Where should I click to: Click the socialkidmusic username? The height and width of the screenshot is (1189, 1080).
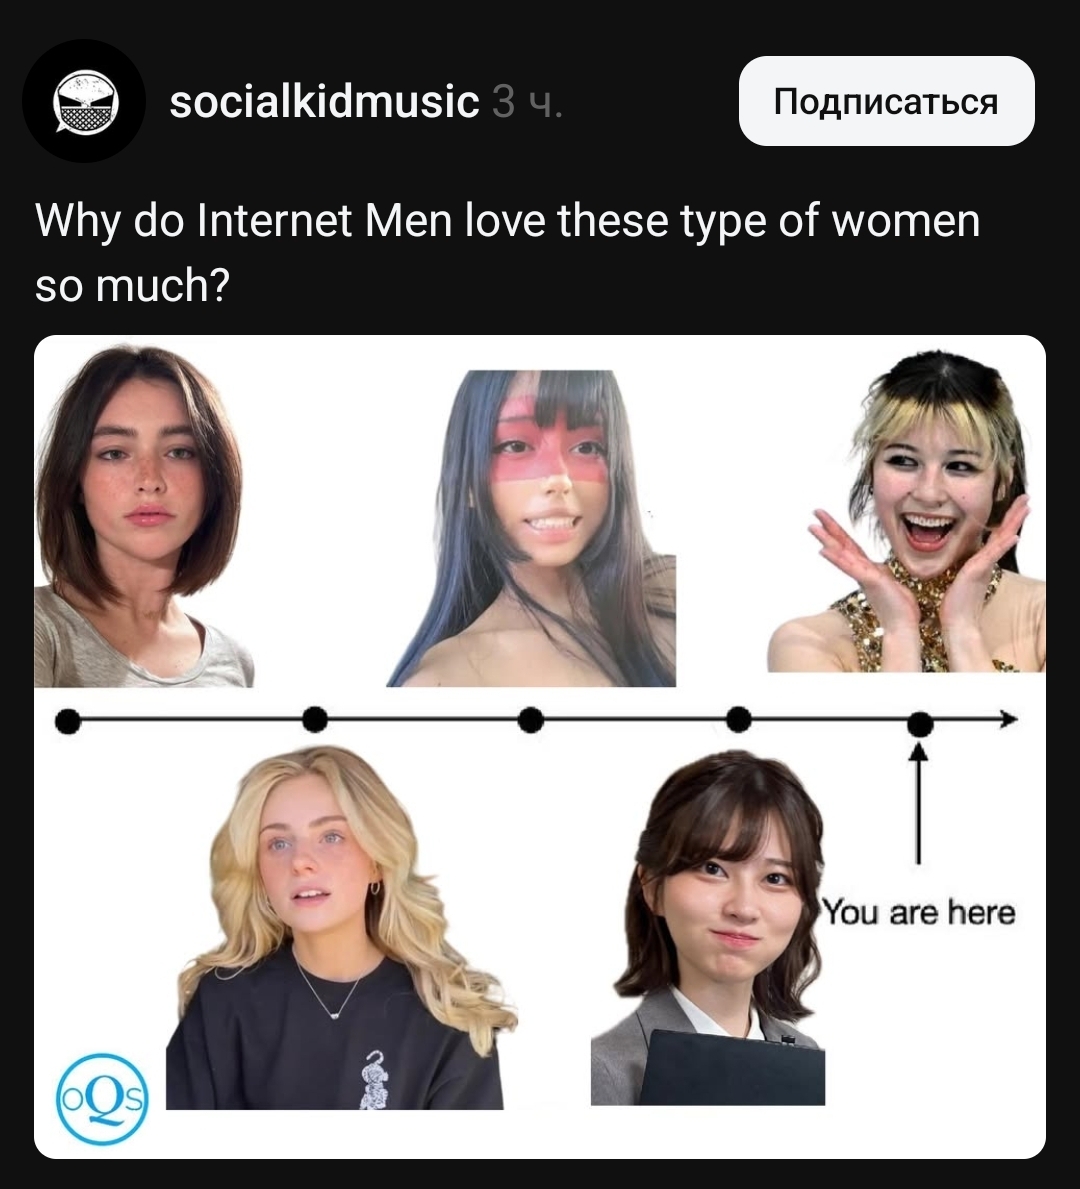click(324, 102)
